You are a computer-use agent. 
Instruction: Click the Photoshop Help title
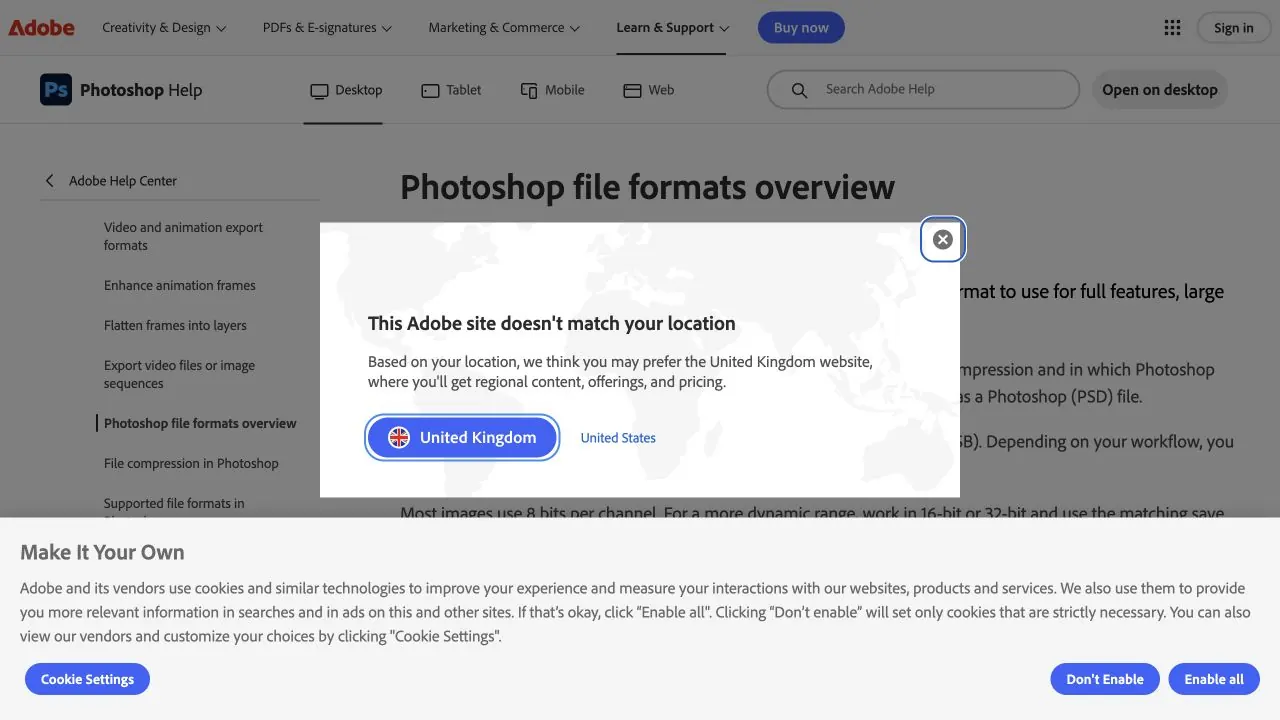(141, 90)
